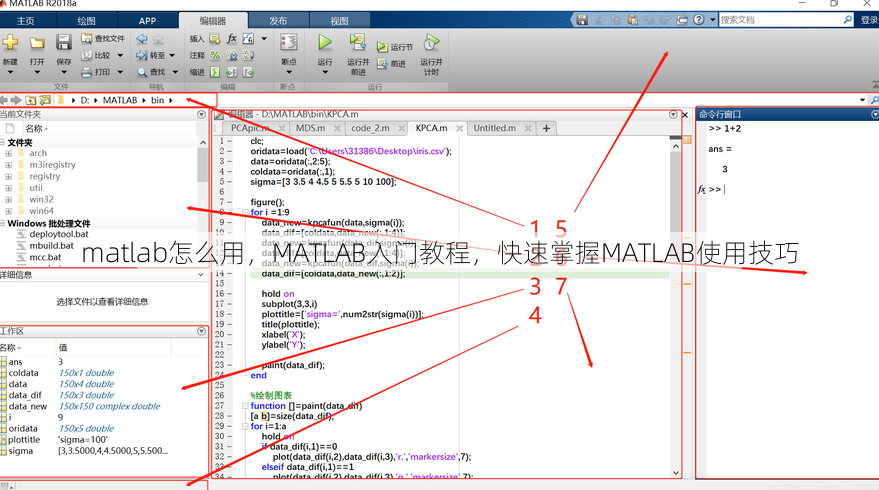Click the Breakpoints (断点) icon

289,43
